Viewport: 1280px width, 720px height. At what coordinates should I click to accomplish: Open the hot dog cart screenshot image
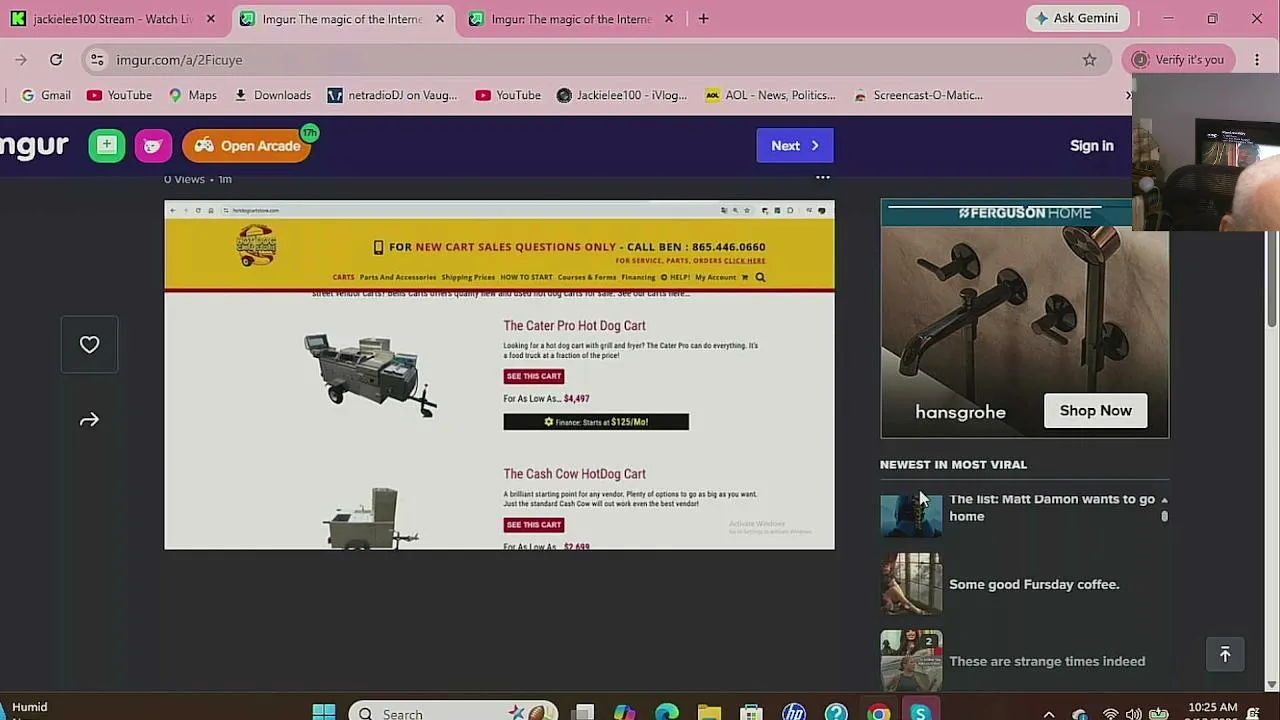click(x=499, y=375)
